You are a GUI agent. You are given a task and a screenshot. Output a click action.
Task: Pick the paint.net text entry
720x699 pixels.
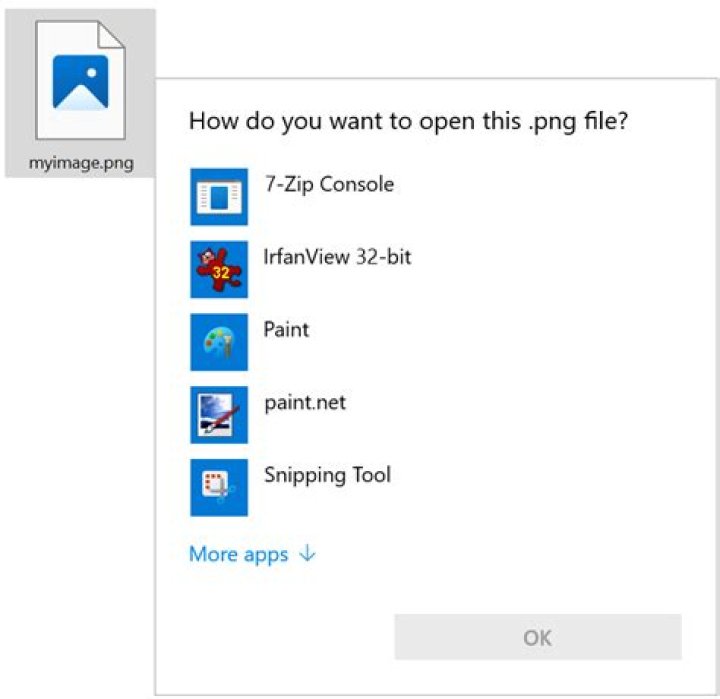point(305,403)
